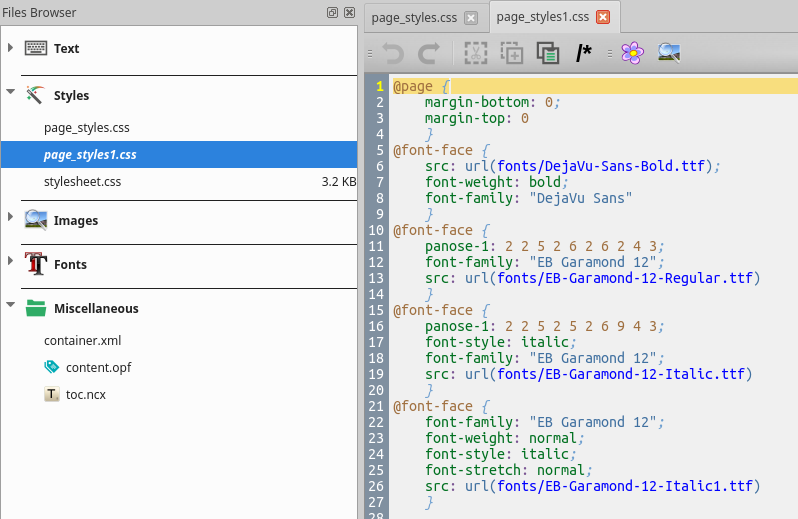
Task: Expand the Fonts category
Action: coord(10,264)
